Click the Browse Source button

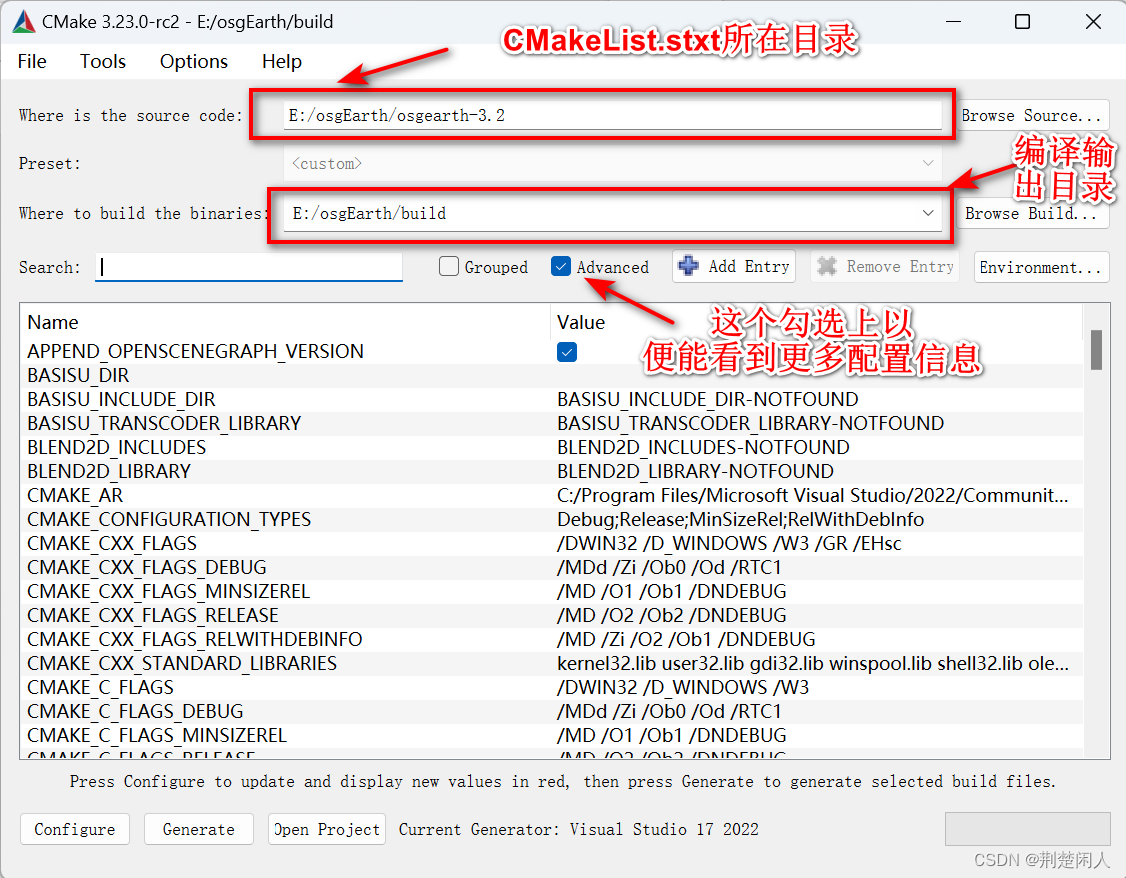tap(1033, 116)
